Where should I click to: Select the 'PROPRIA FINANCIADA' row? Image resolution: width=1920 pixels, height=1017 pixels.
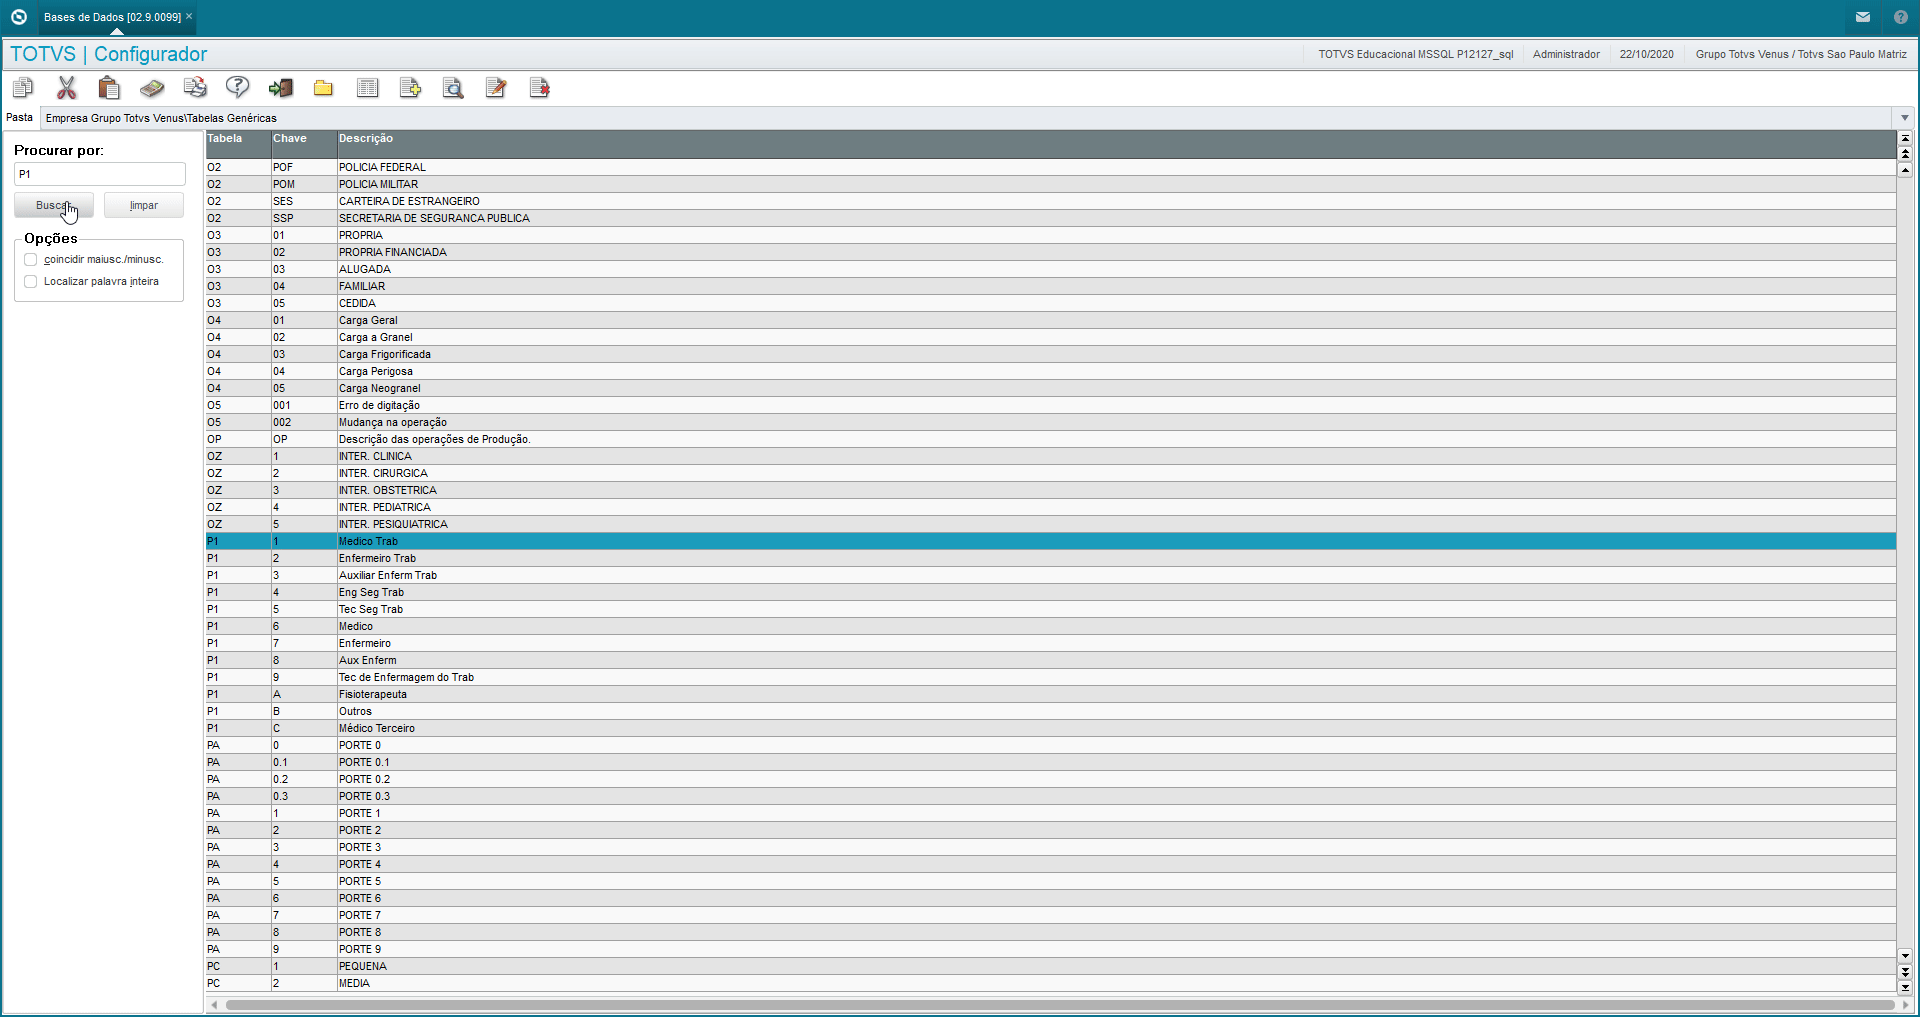pyautogui.click(x=1051, y=253)
